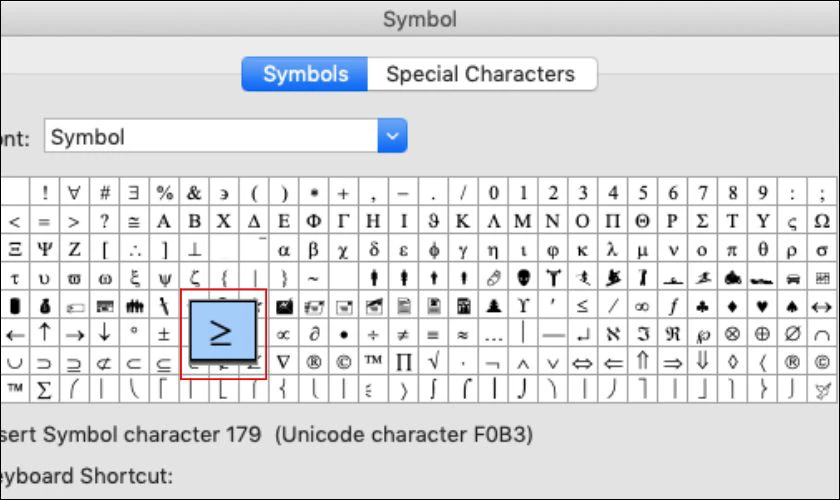Switch to the Special Characters tab
This screenshot has width=840, height=500.
point(482,74)
